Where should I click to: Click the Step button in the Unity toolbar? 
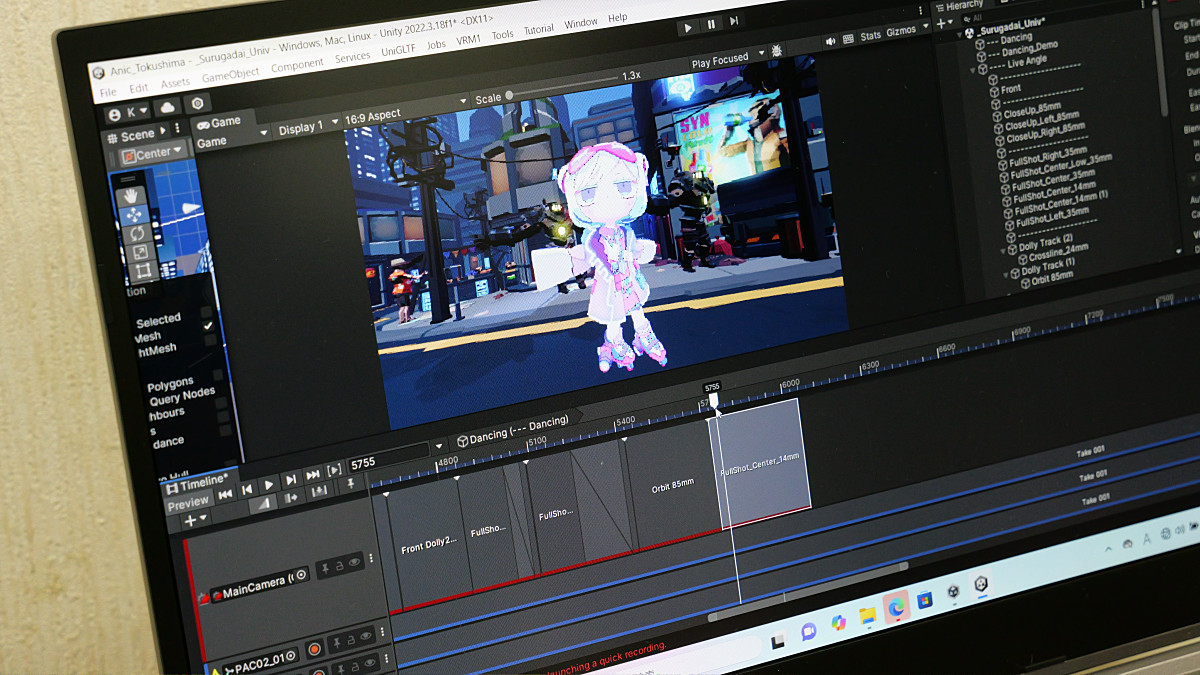click(734, 22)
